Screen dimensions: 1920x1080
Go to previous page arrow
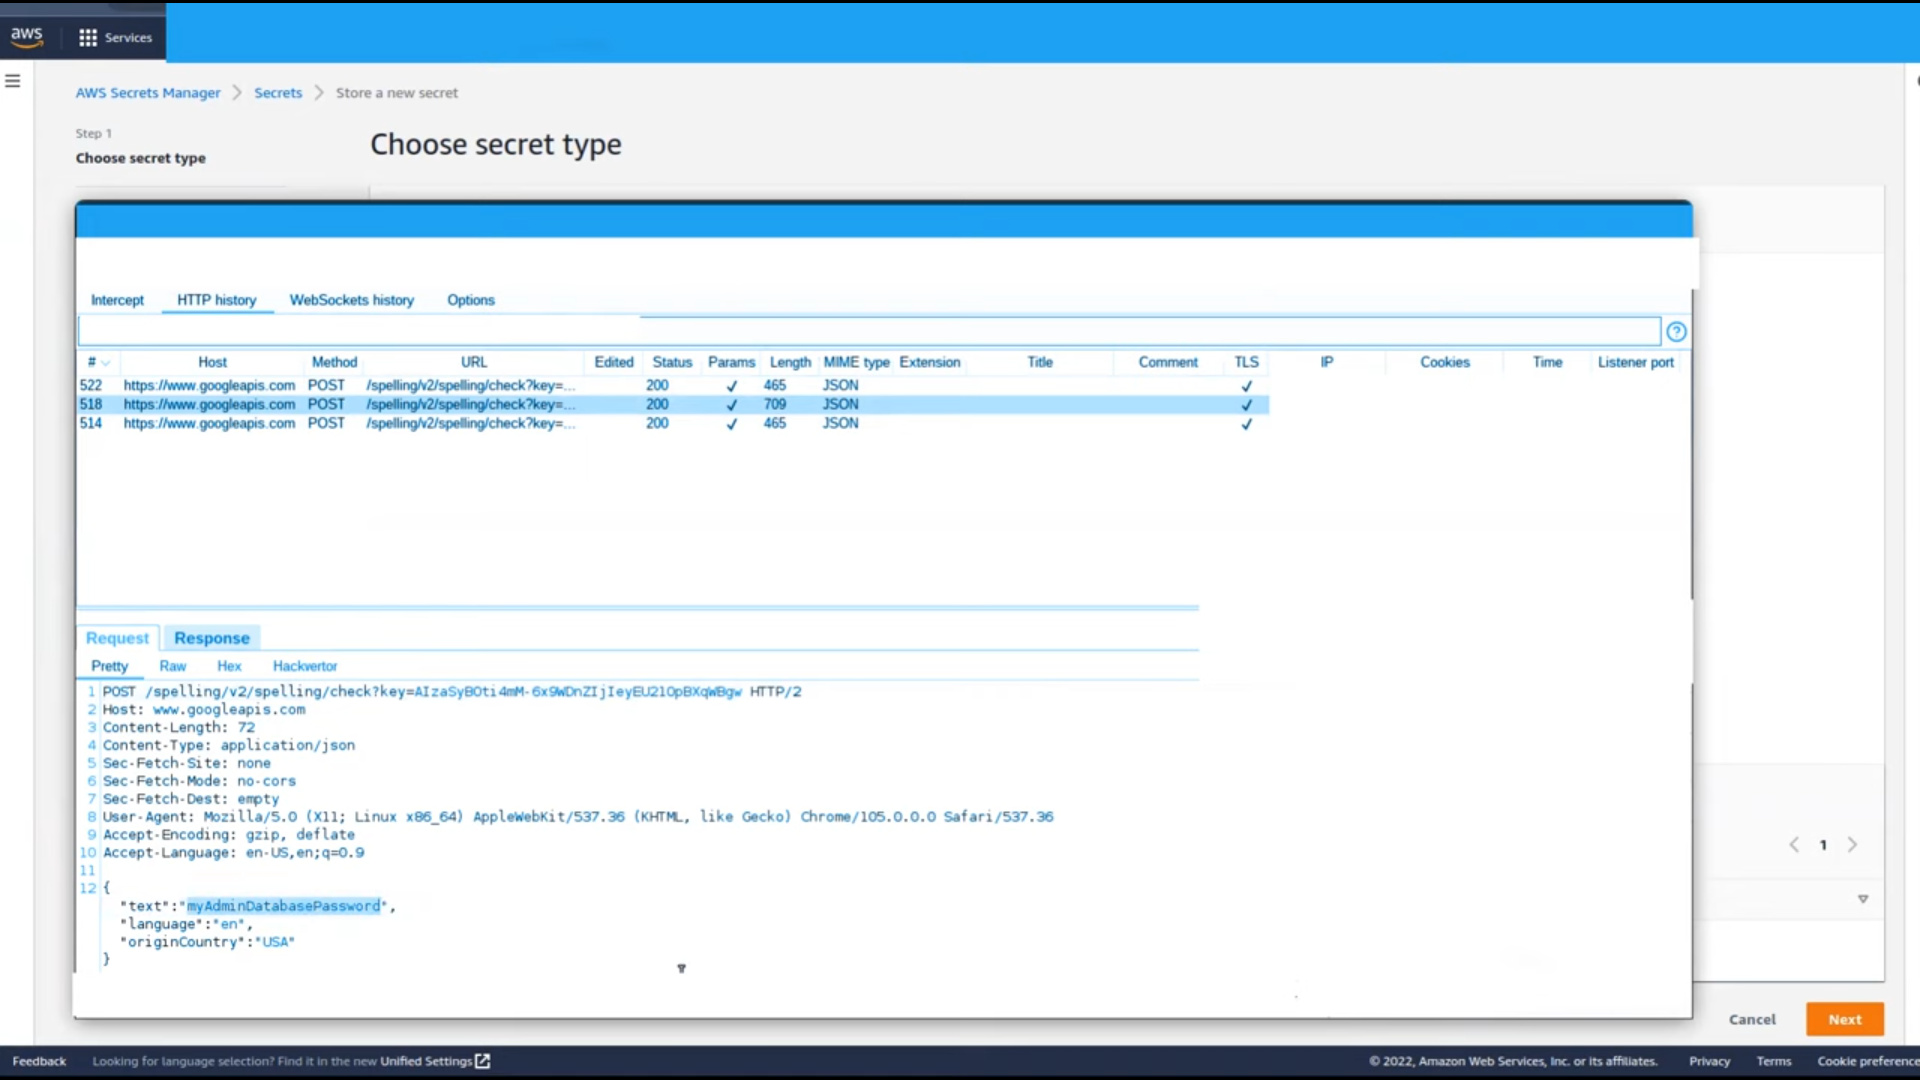coord(1794,845)
